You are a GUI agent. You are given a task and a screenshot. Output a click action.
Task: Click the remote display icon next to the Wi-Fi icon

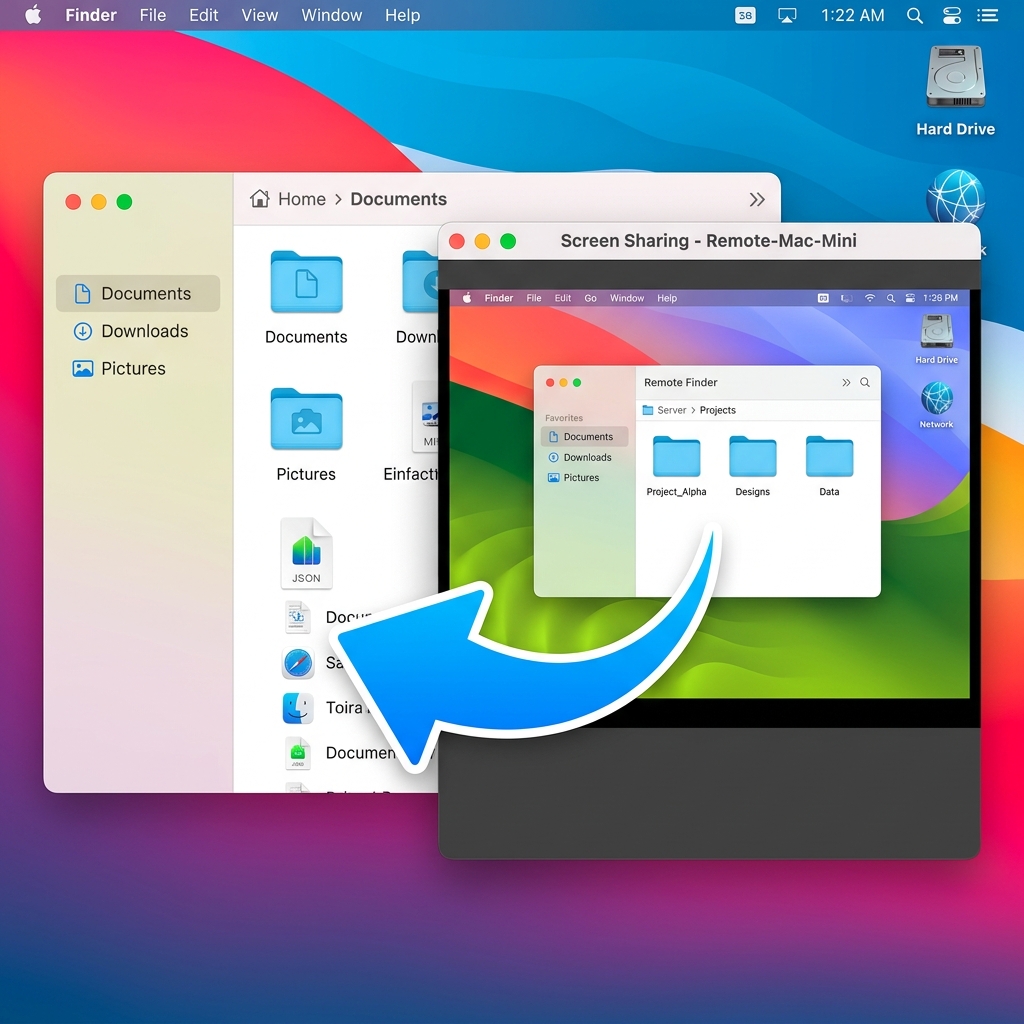pyautogui.click(x=846, y=298)
